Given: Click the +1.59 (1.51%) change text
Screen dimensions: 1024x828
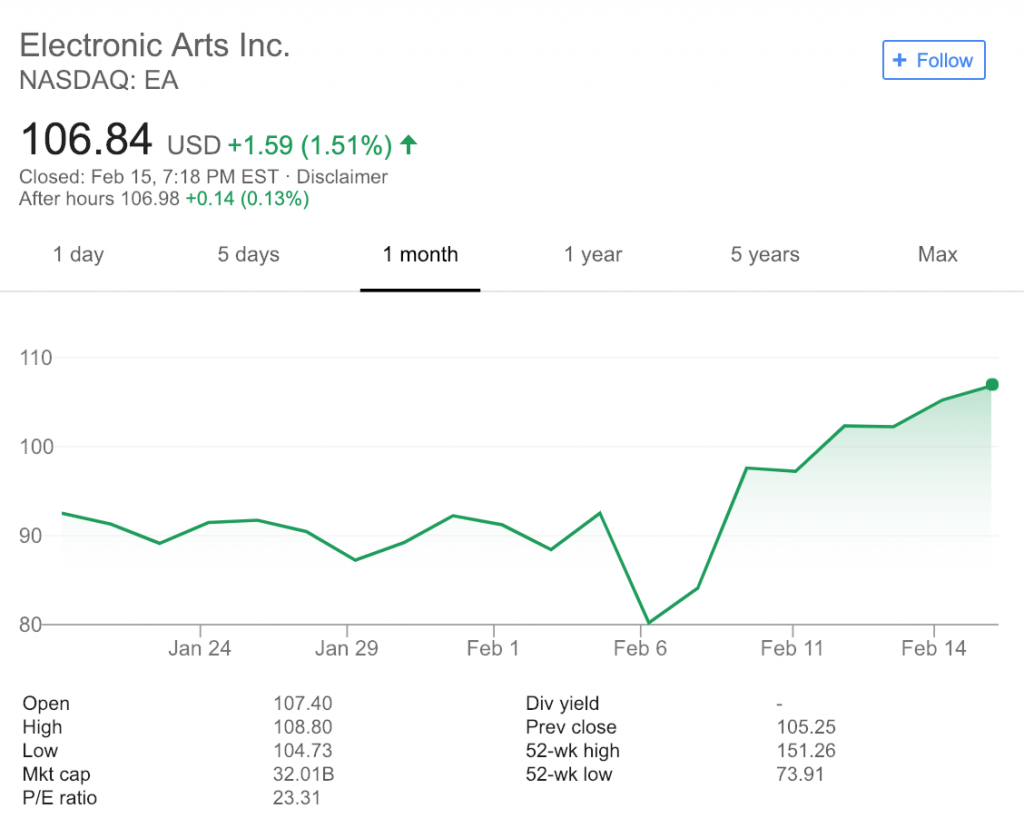Looking at the screenshot, I should click(310, 145).
